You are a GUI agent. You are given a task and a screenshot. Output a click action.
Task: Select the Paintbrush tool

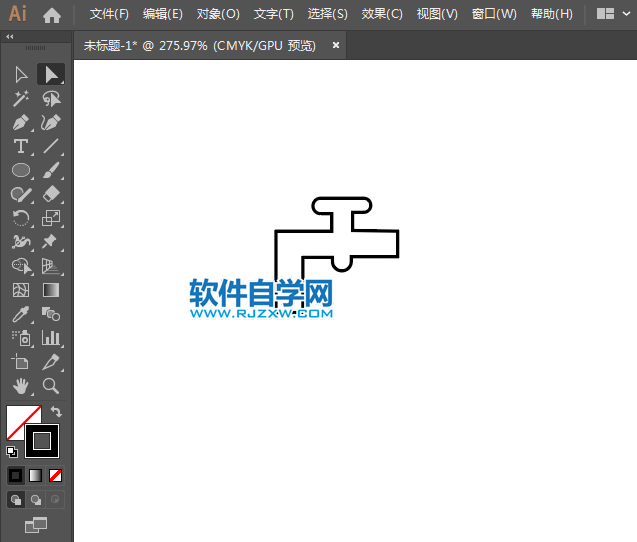pyautogui.click(x=51, y=170)
